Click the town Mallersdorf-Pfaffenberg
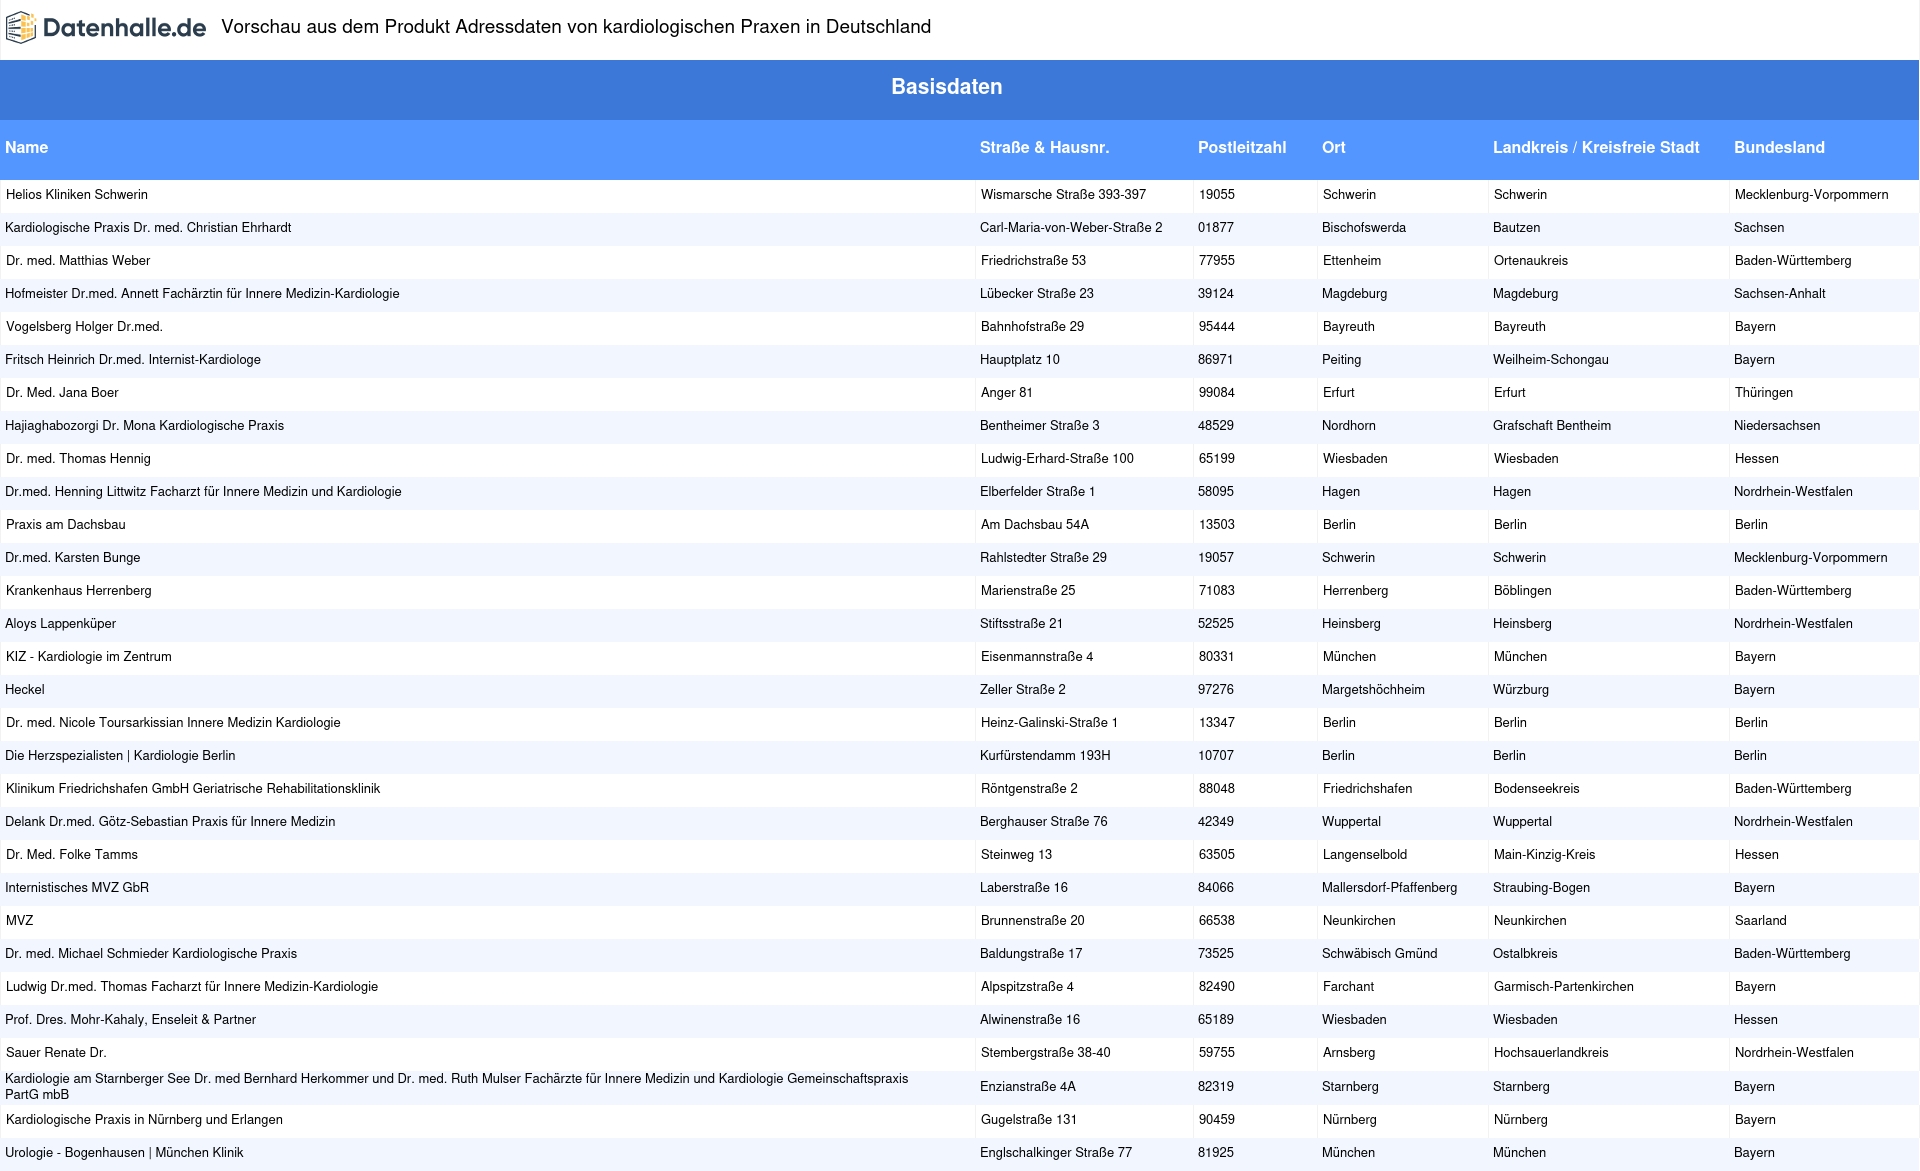1920x1171 pixels. [1389, 888]
